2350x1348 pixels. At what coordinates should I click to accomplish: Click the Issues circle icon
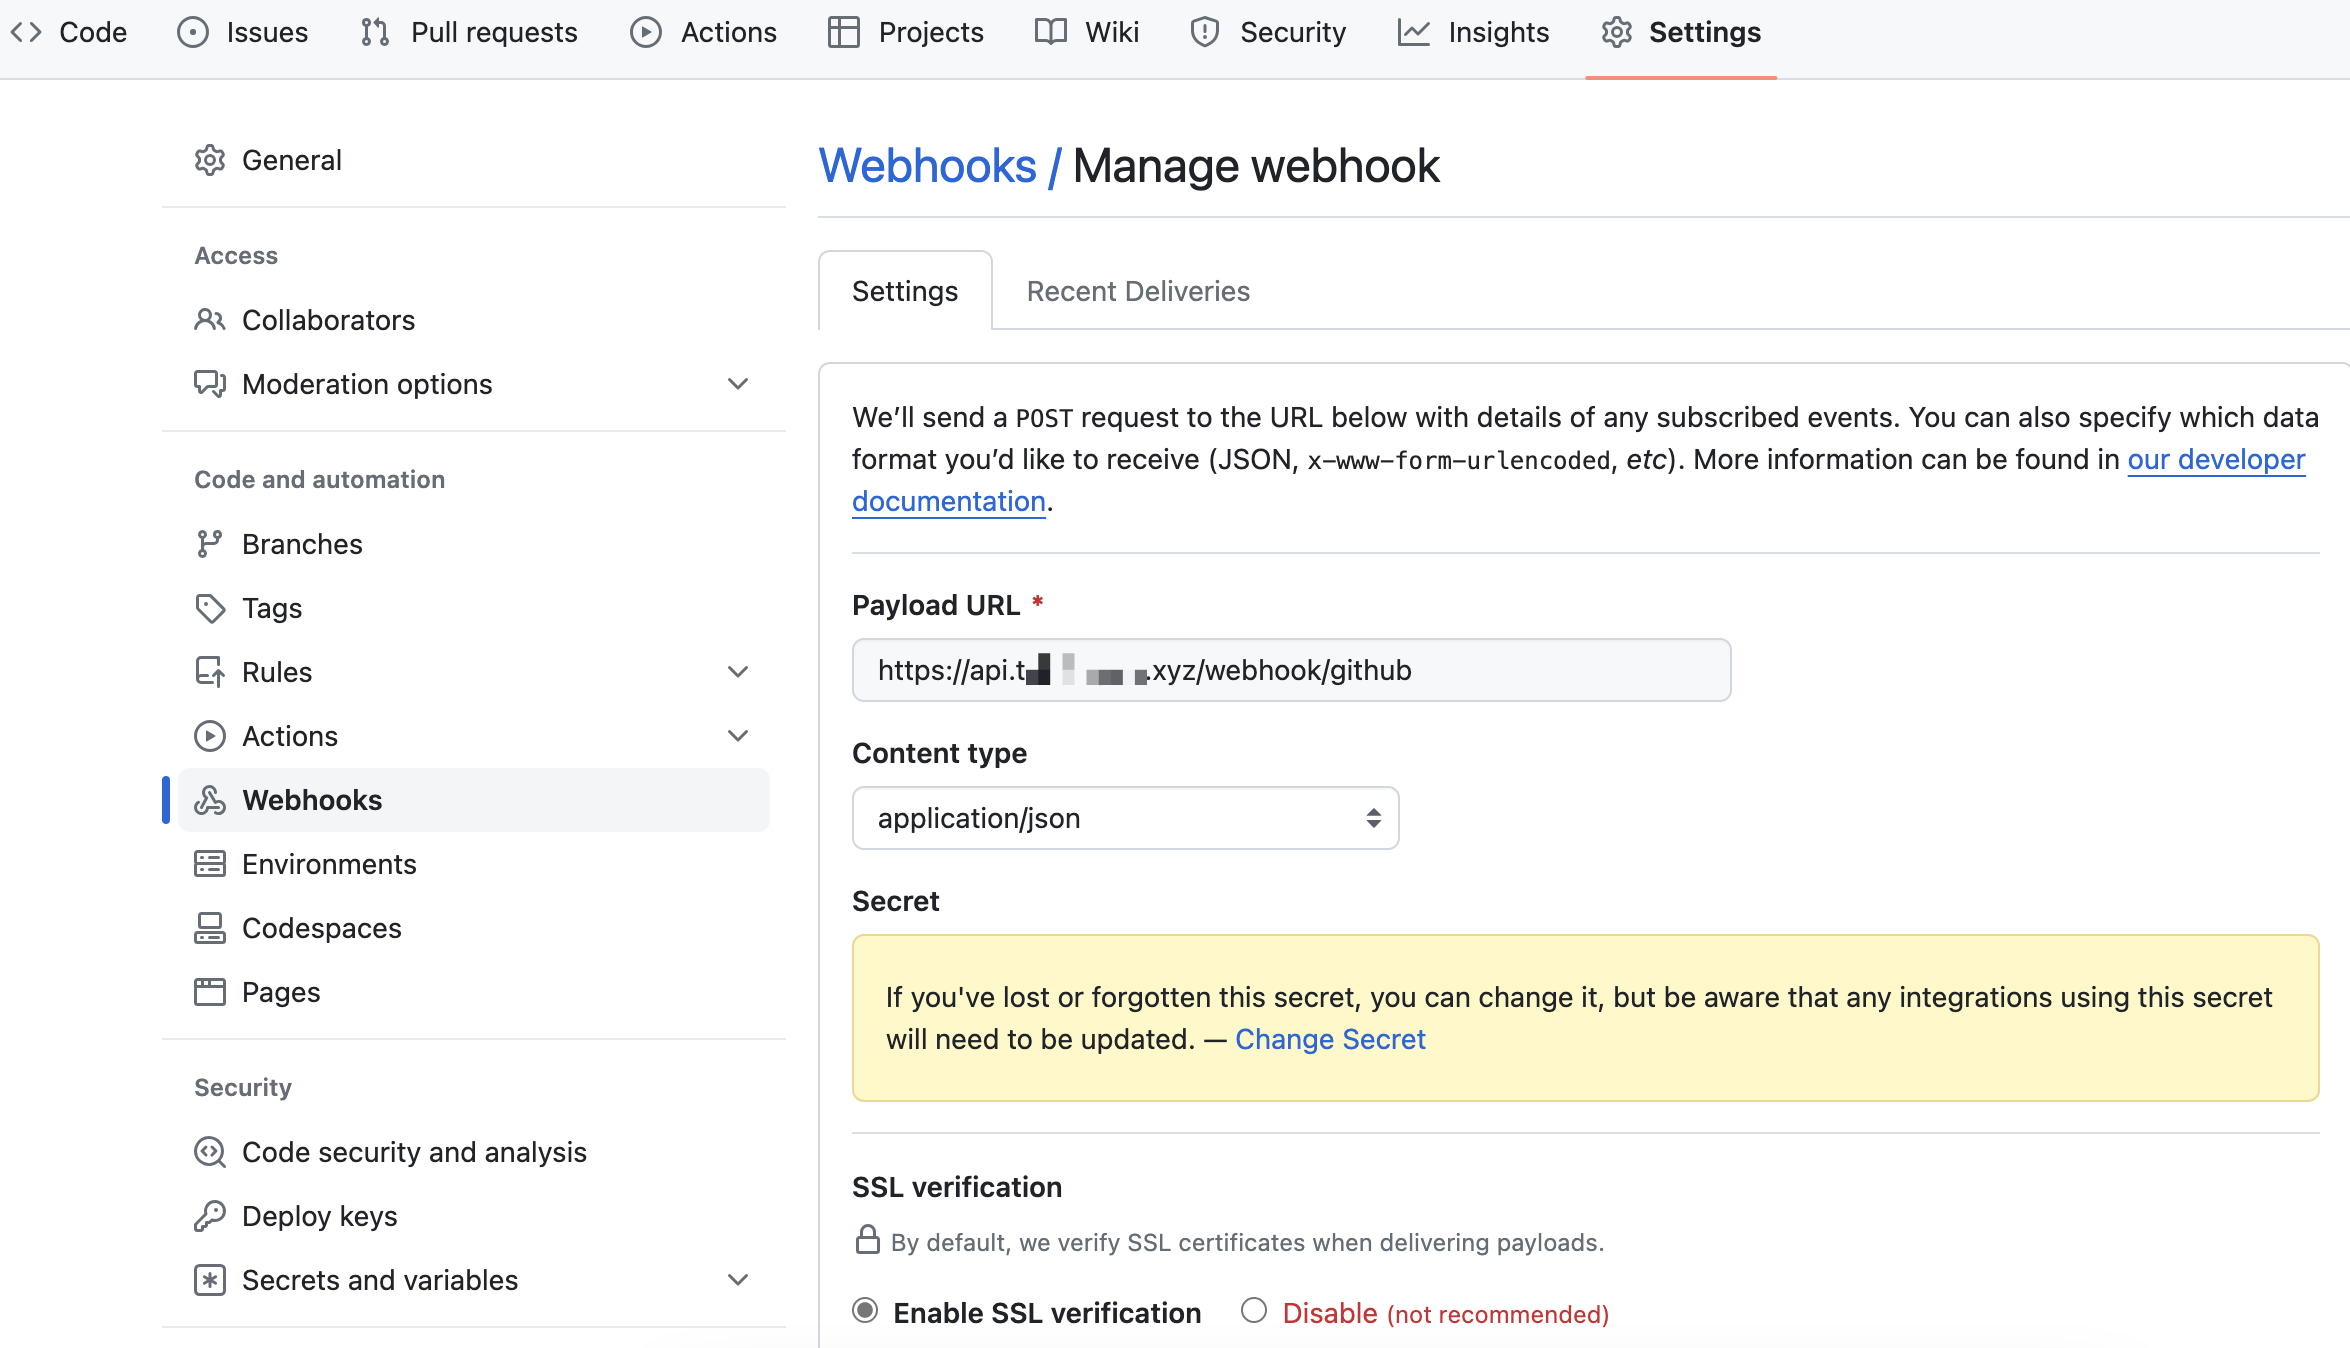pos(193,32)
